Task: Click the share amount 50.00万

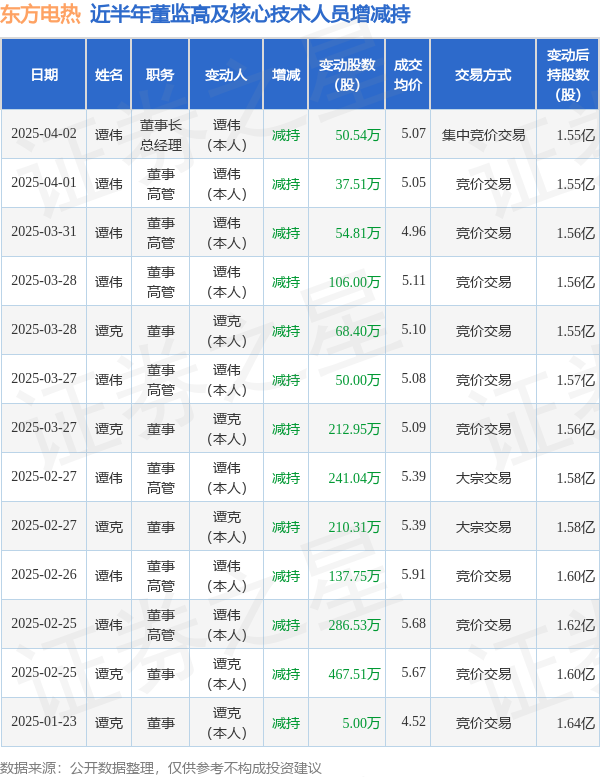Action: [x=357, y=380]
